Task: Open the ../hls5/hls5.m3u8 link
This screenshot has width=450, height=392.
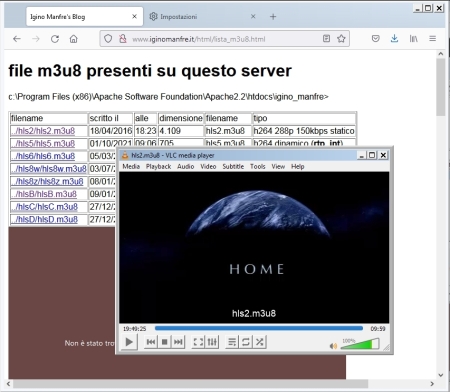Action: [43, 144]
